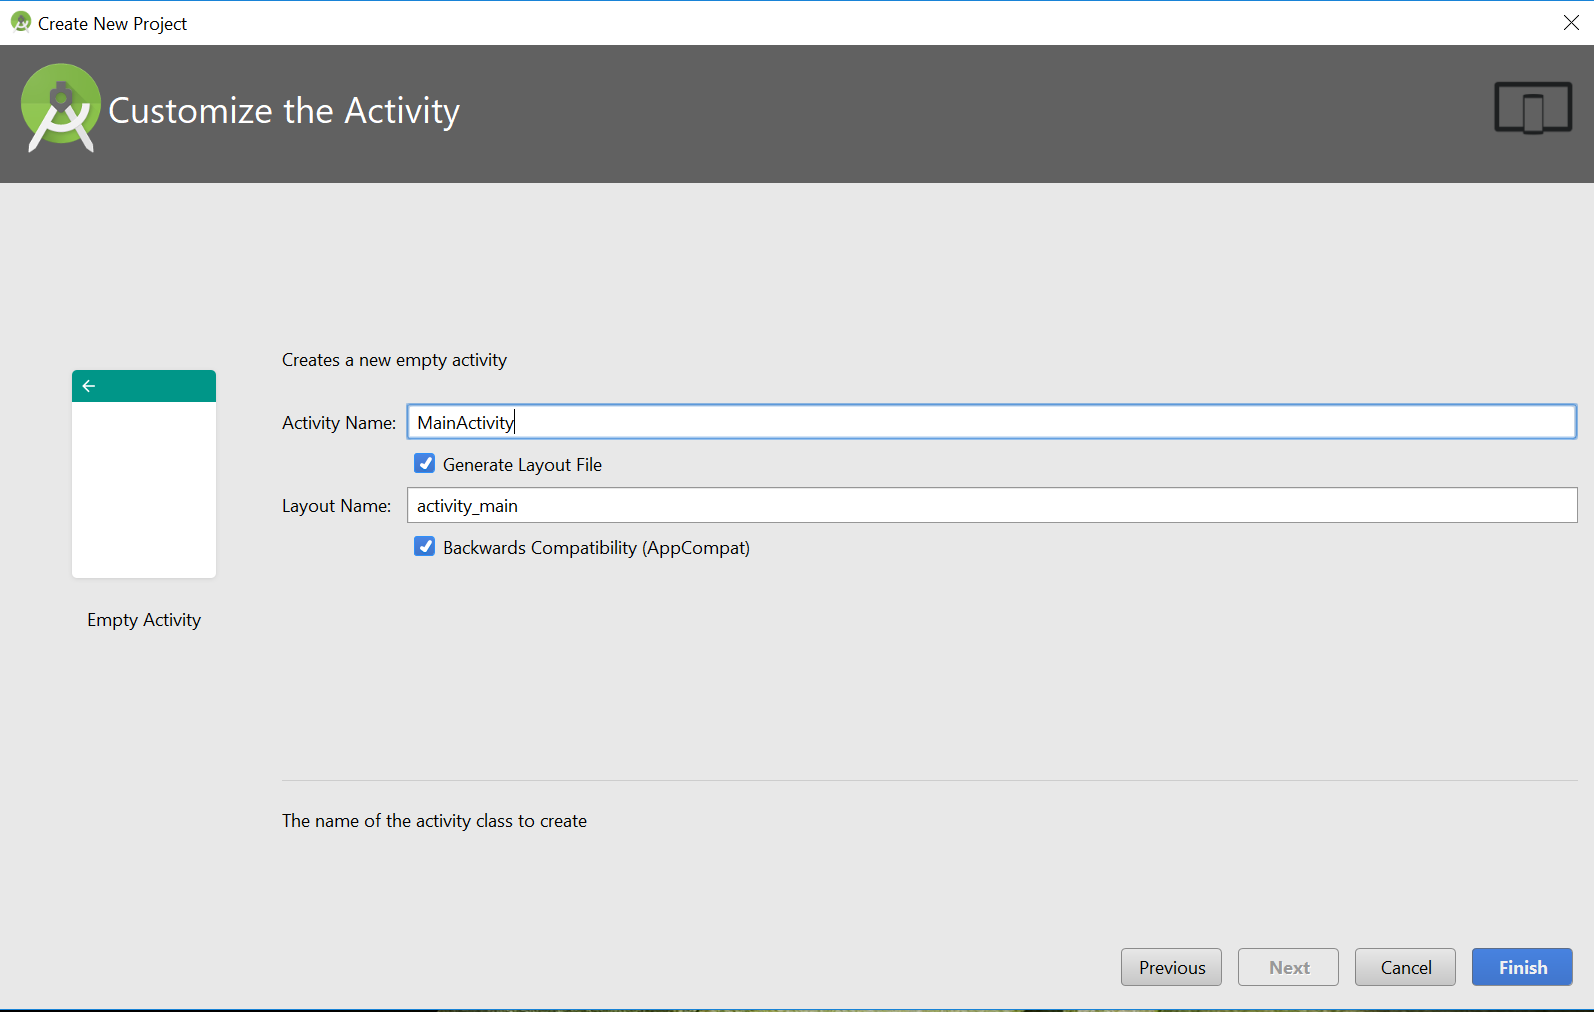Screen dimensions: 1594x1012
Task: Click the 'Activity Name:' label
Action: tap(339, 423)
